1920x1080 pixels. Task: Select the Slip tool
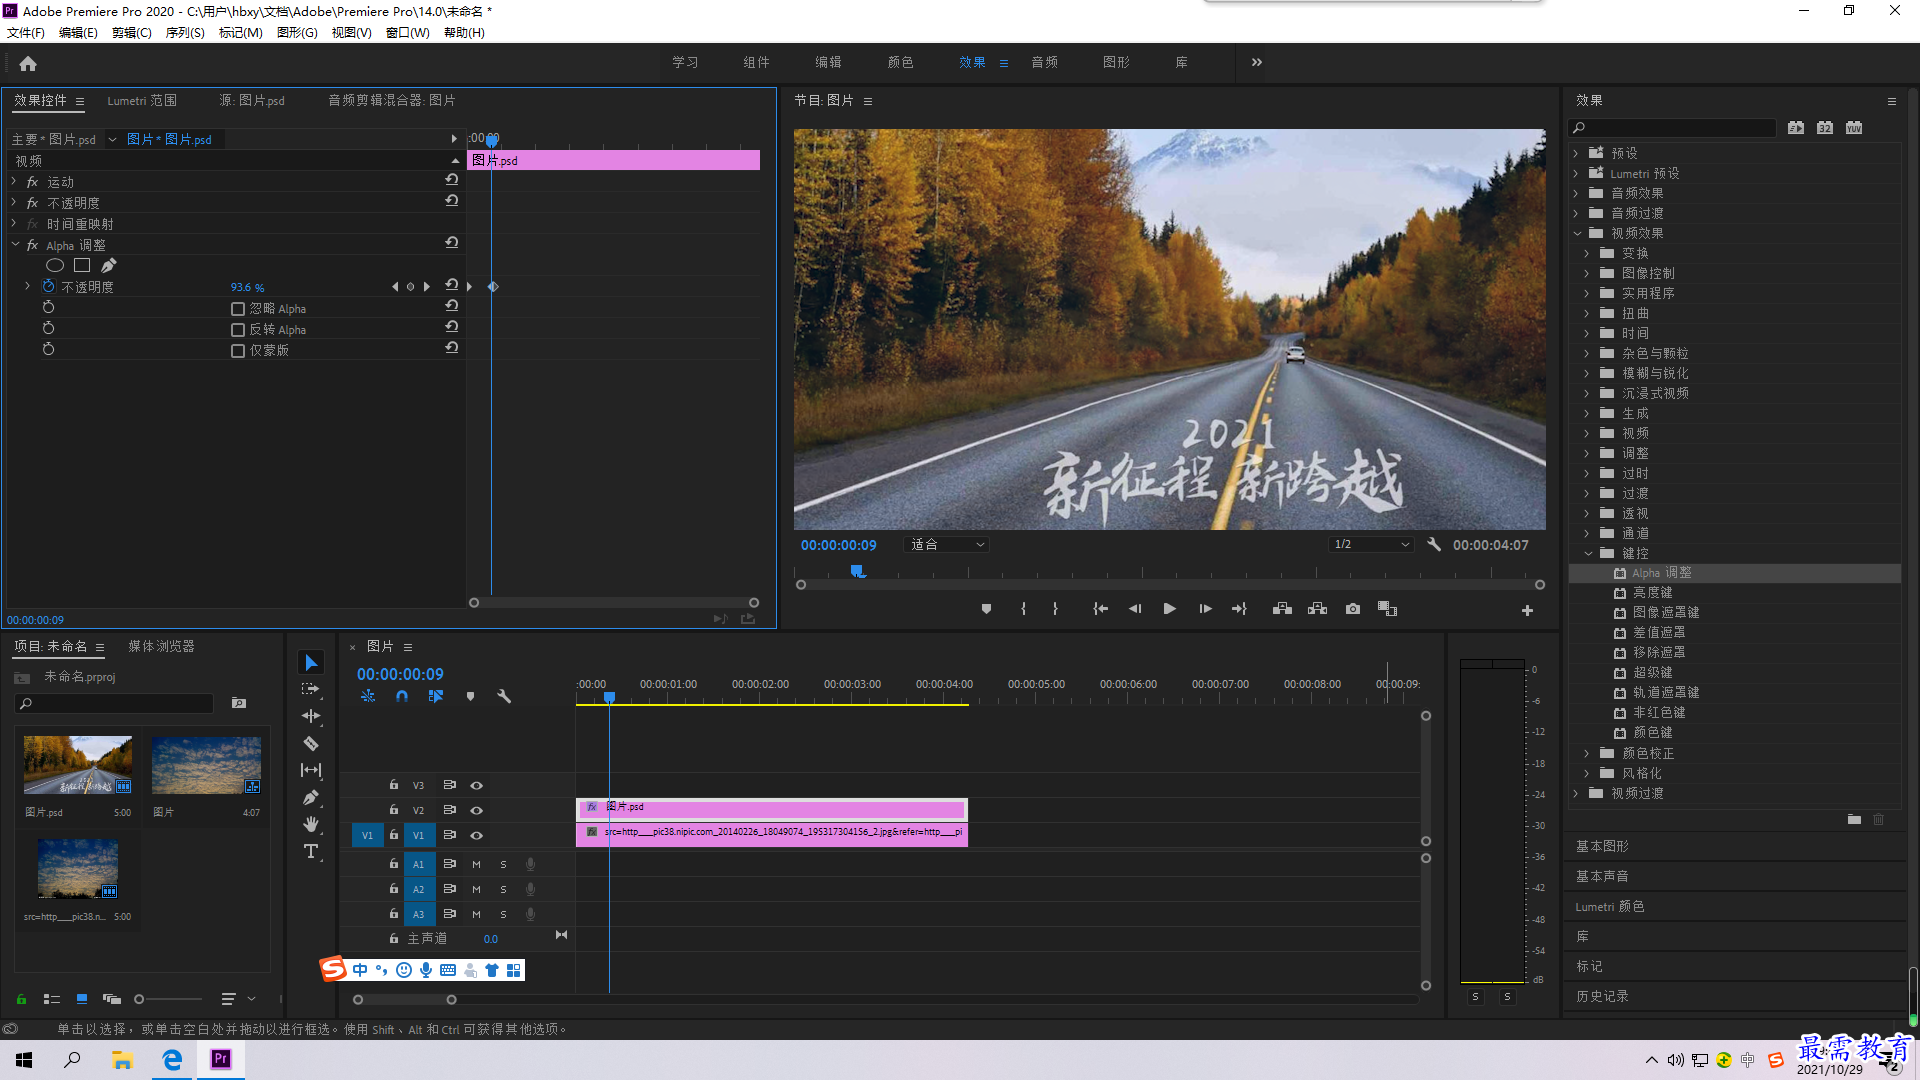311,770
